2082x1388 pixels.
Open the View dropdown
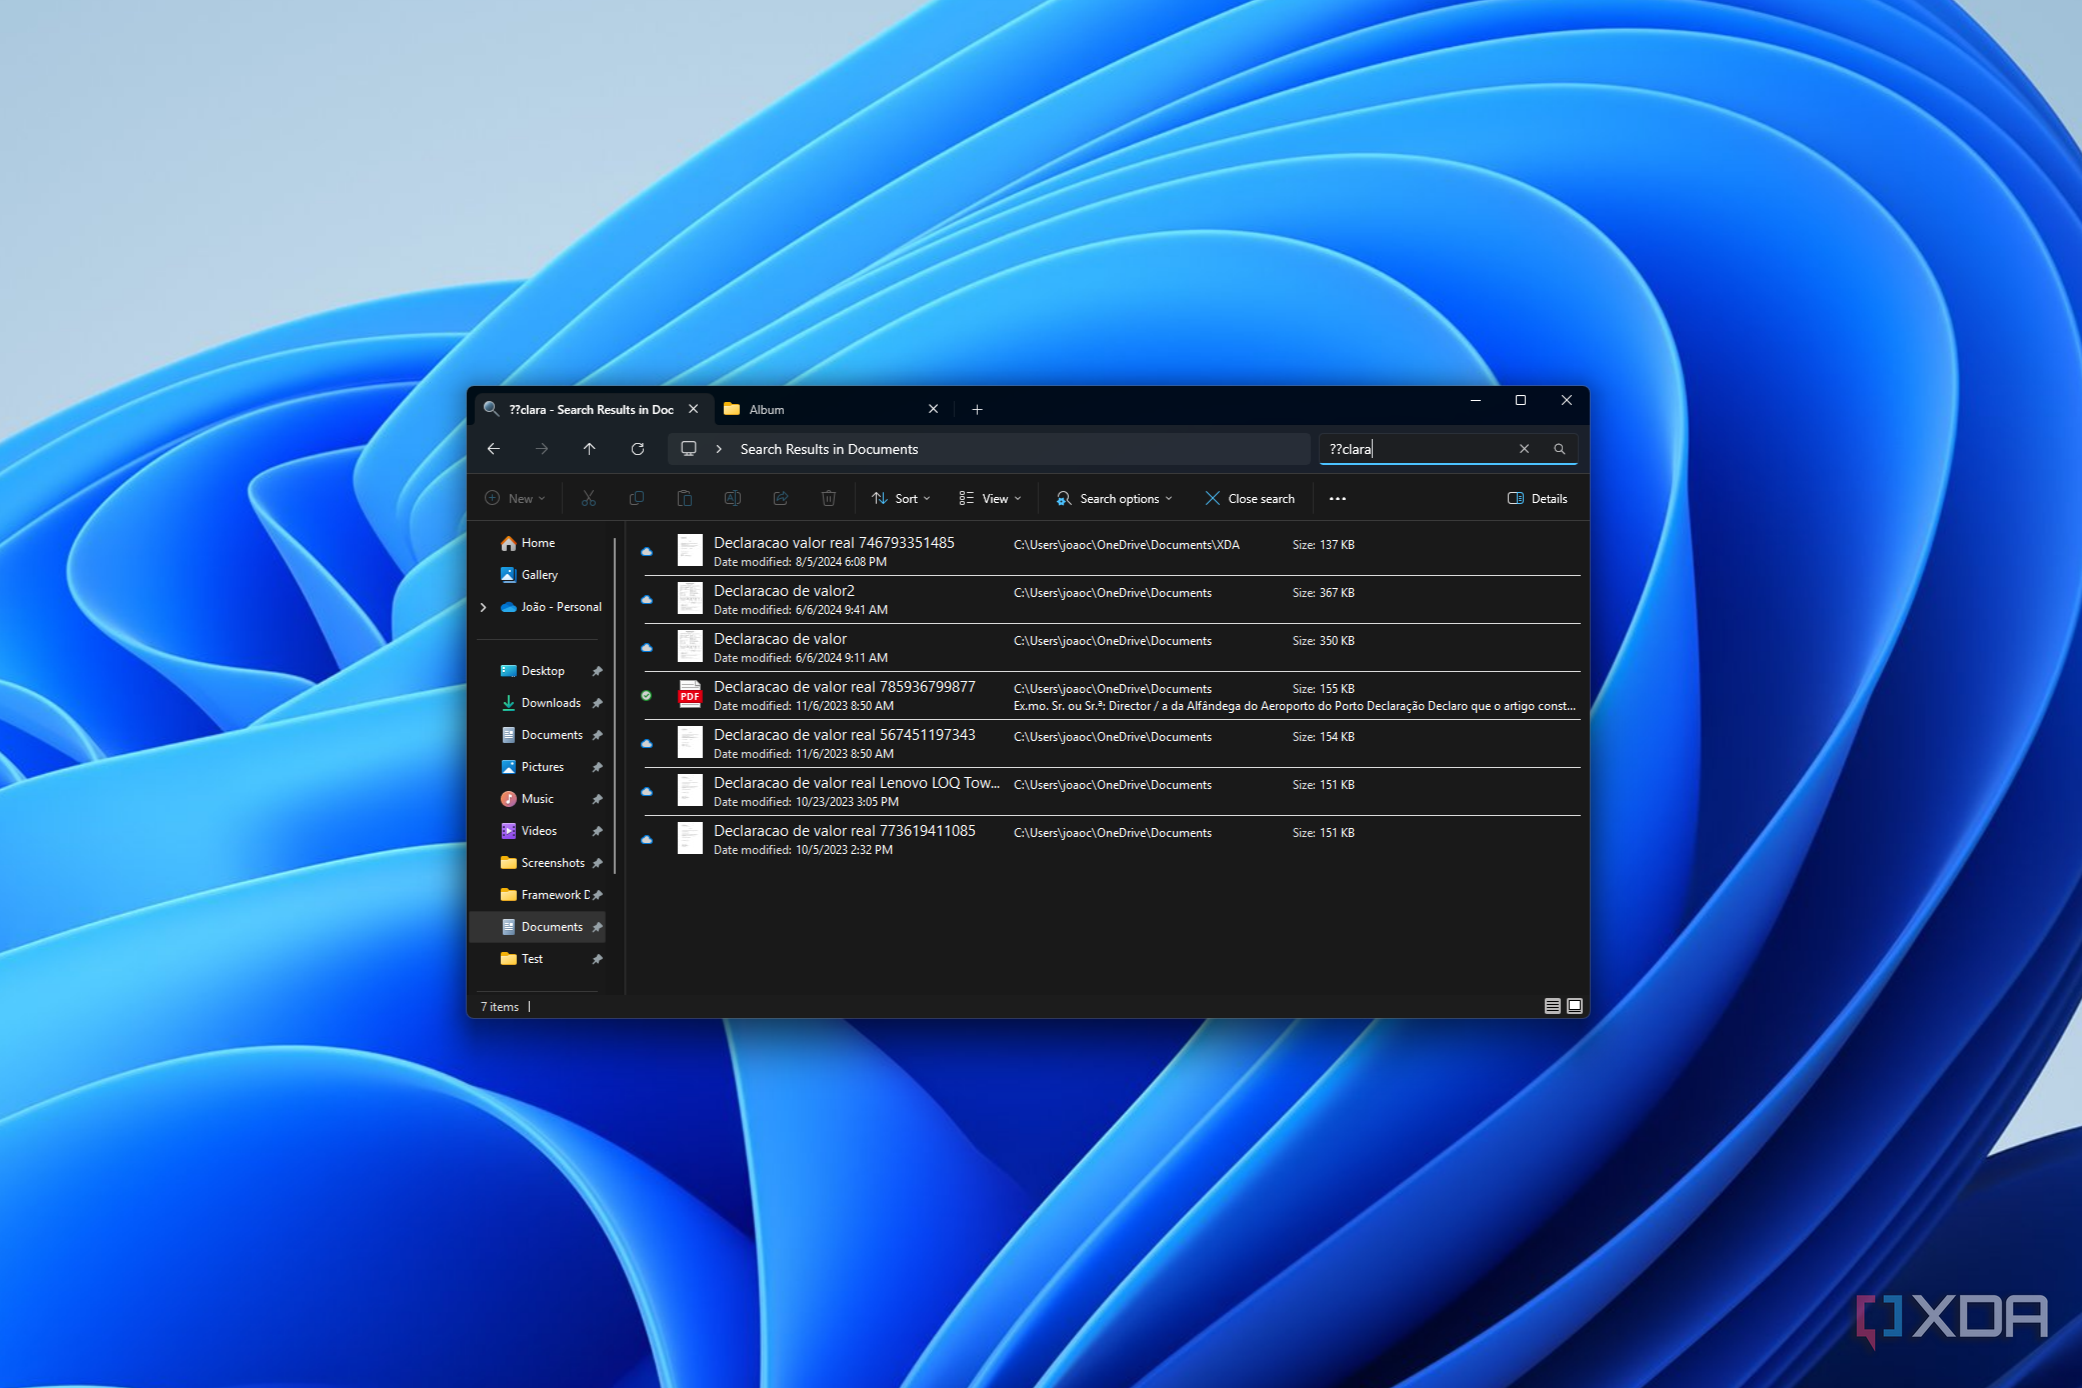(x=990, y=498)
